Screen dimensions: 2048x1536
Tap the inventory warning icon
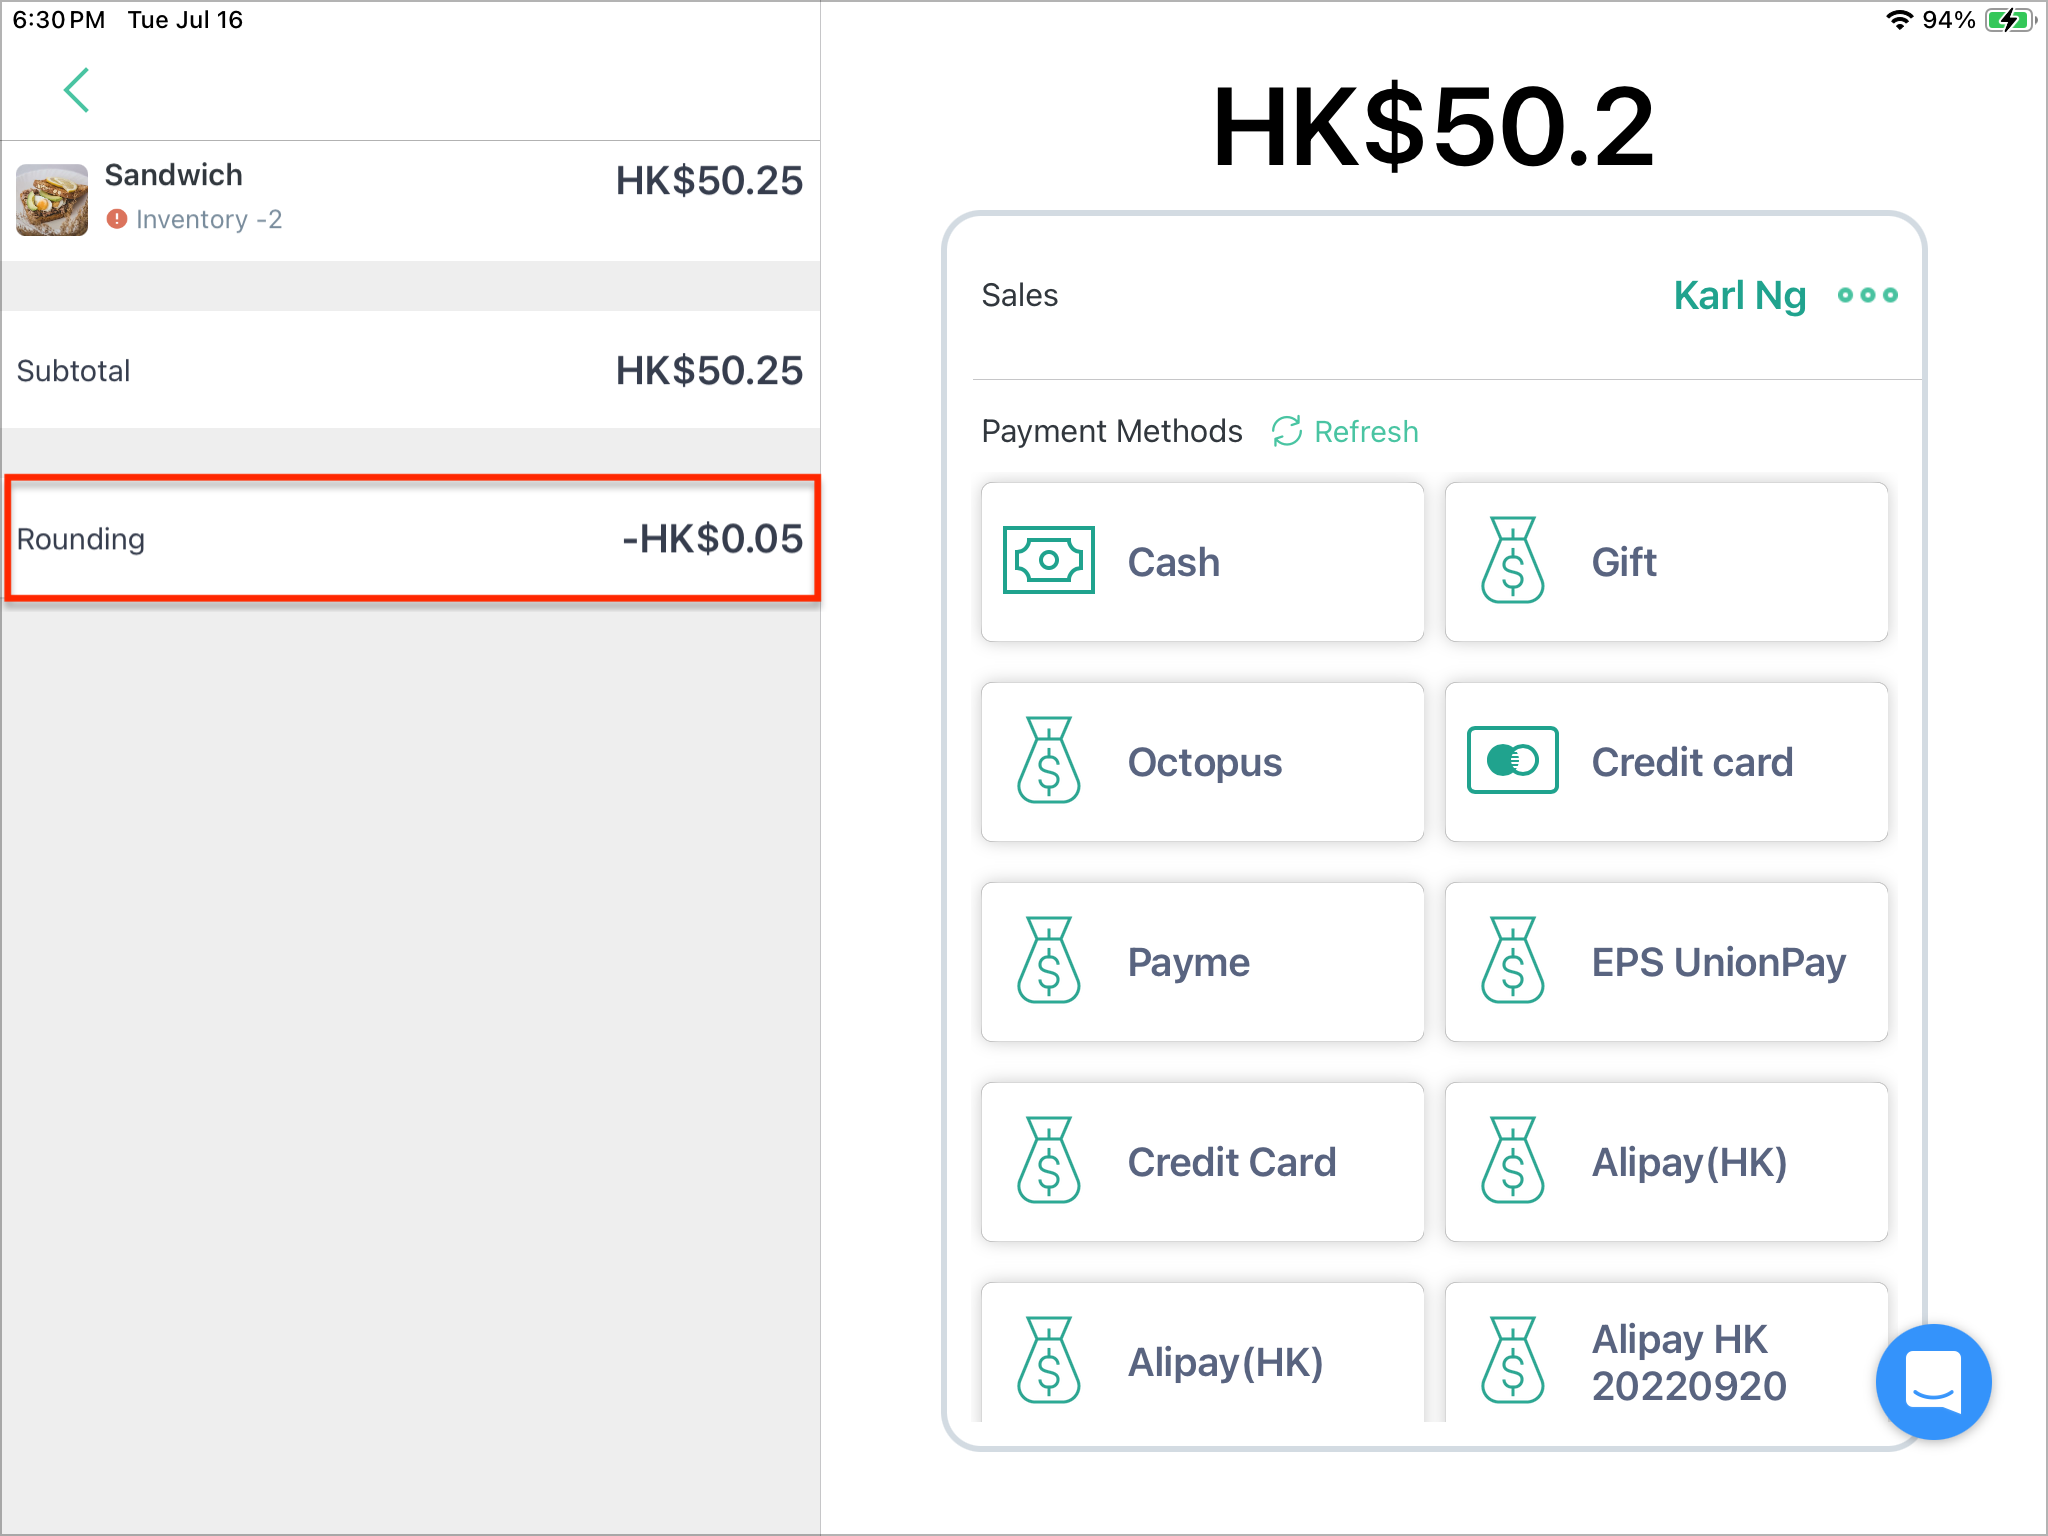[117, 219]
